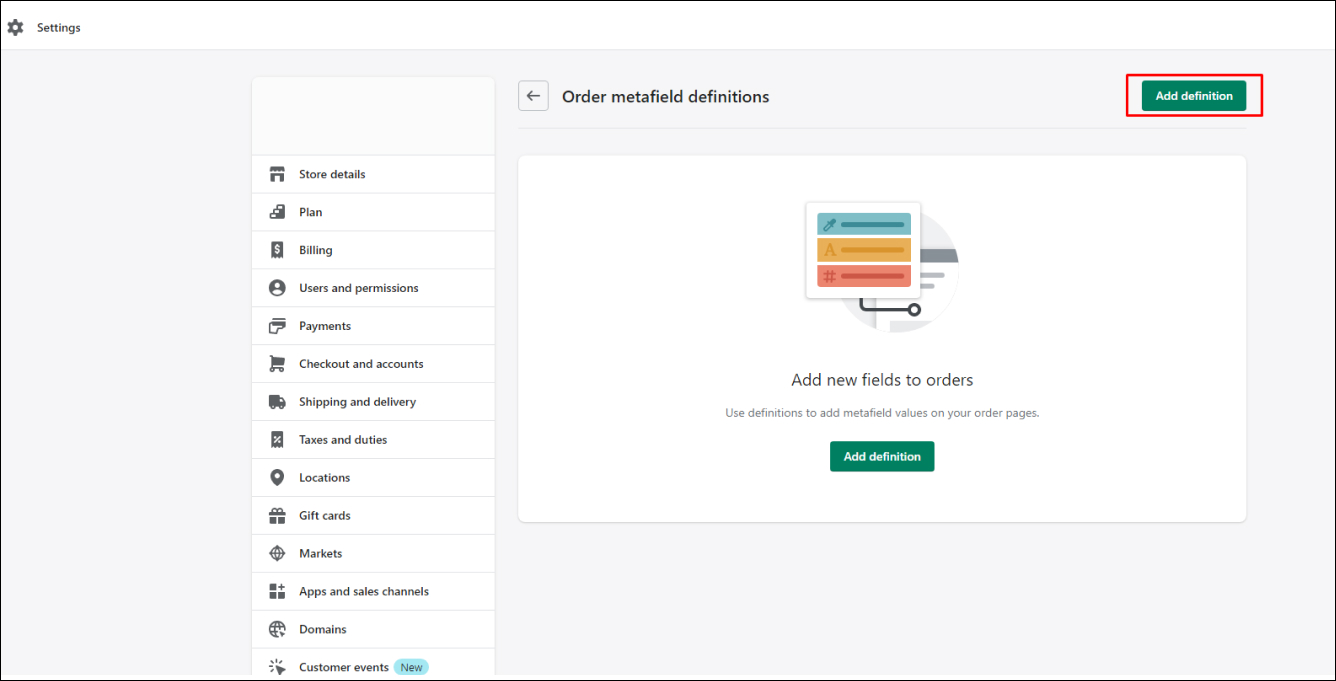The image size is (1336, 681).
Task: Open Gift cards settings
Action: point(373,516)
